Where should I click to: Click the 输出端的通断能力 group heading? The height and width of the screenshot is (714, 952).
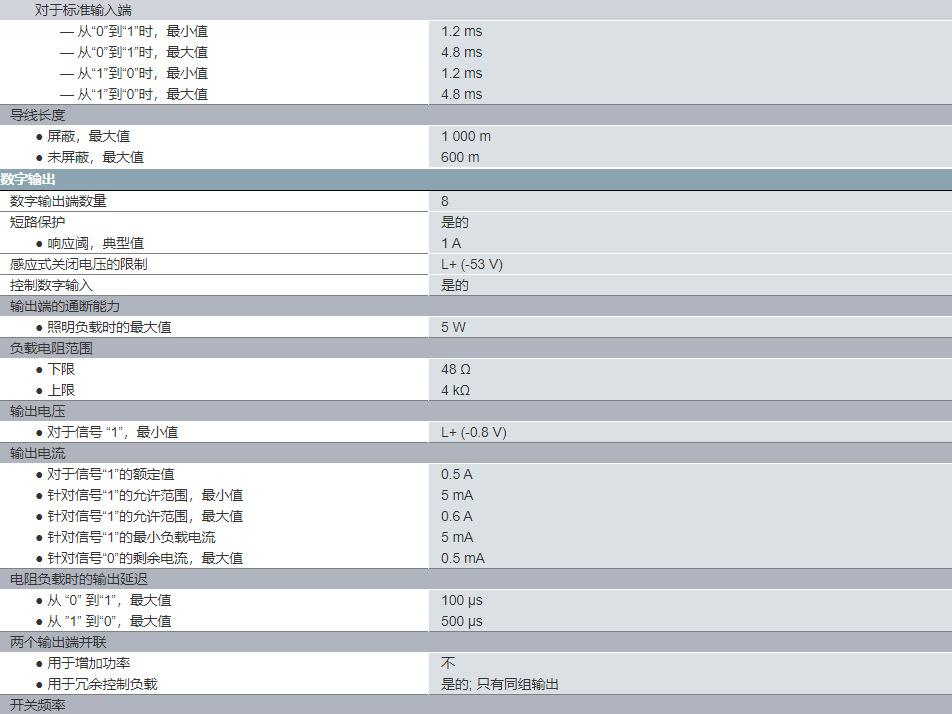[64, 306]
